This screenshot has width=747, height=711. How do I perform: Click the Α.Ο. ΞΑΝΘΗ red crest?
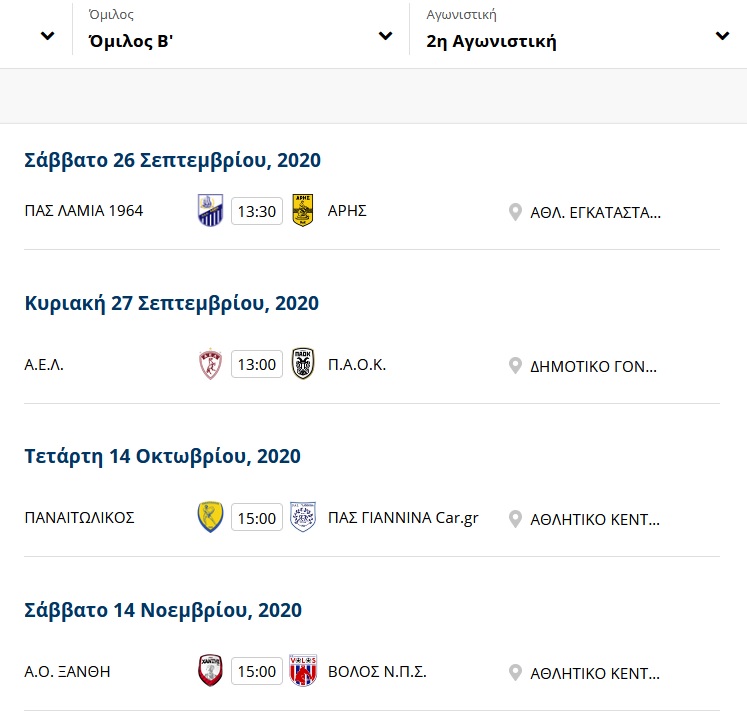[x=210, y=670]
